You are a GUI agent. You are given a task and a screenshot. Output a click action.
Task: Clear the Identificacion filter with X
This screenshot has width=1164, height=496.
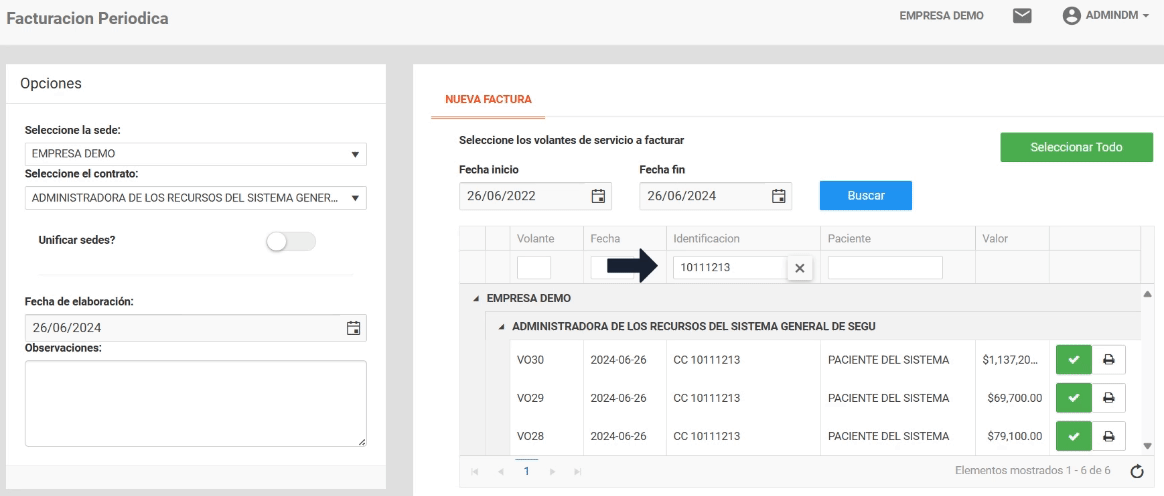(x=799, y=268)
